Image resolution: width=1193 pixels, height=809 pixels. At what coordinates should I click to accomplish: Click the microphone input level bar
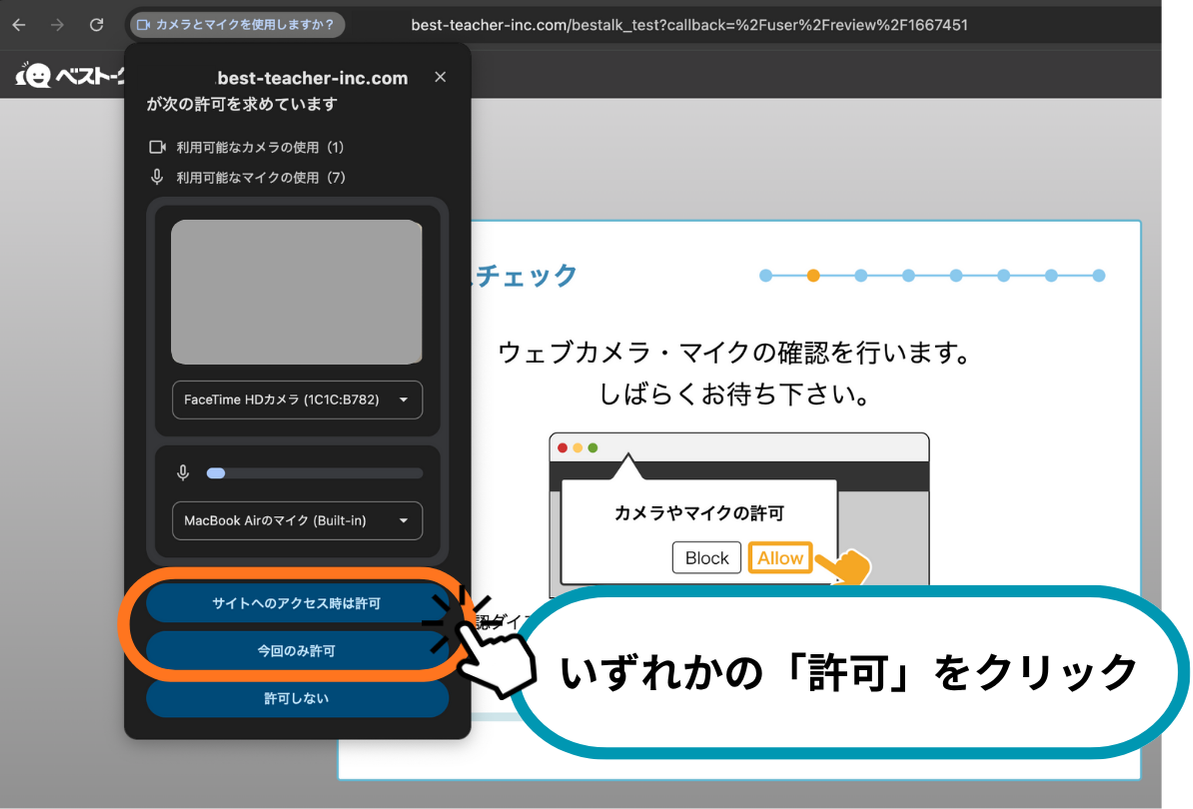[314, 473]
